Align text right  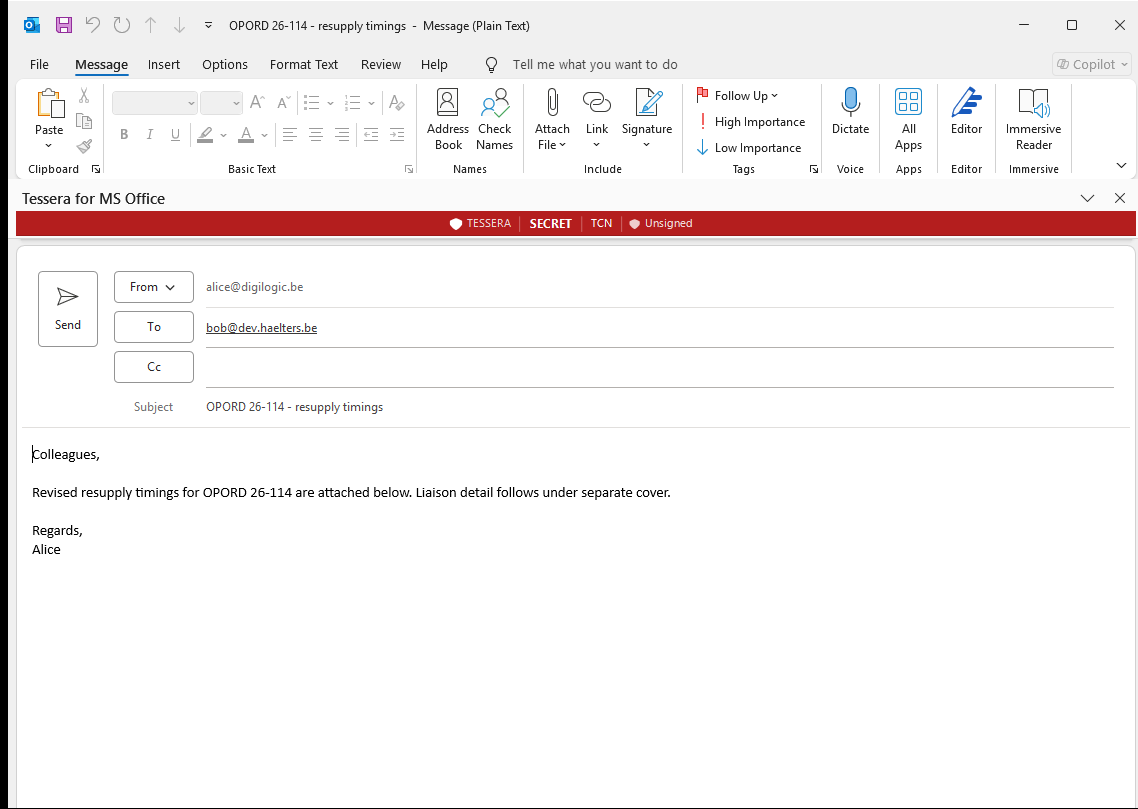tap(342, 134)
